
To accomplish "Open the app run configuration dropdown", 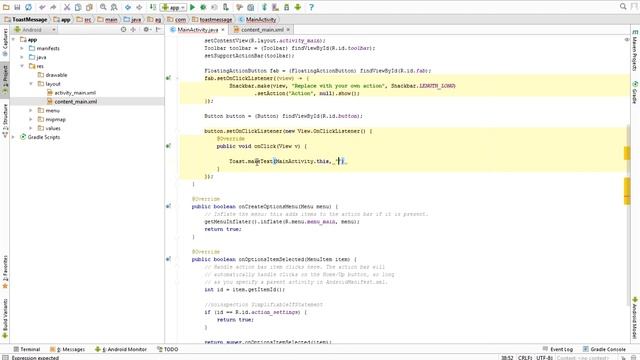I will point(173,7).
